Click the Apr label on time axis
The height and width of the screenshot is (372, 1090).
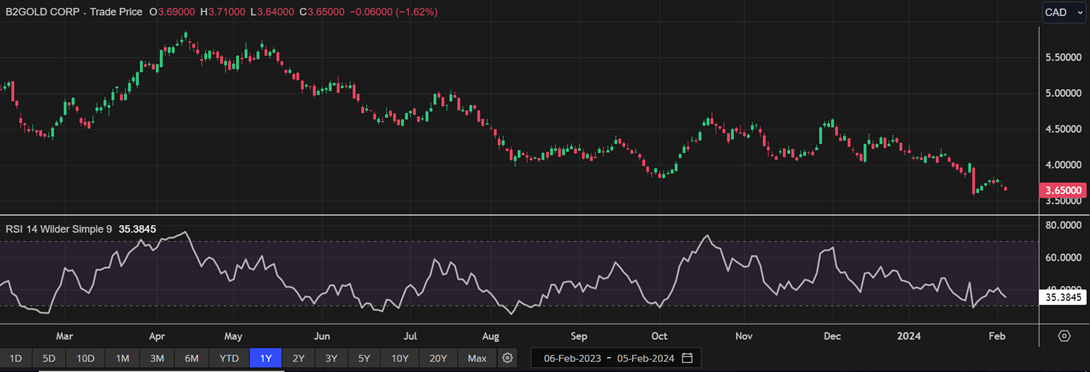pyautogui.click(x=156, y=336)
